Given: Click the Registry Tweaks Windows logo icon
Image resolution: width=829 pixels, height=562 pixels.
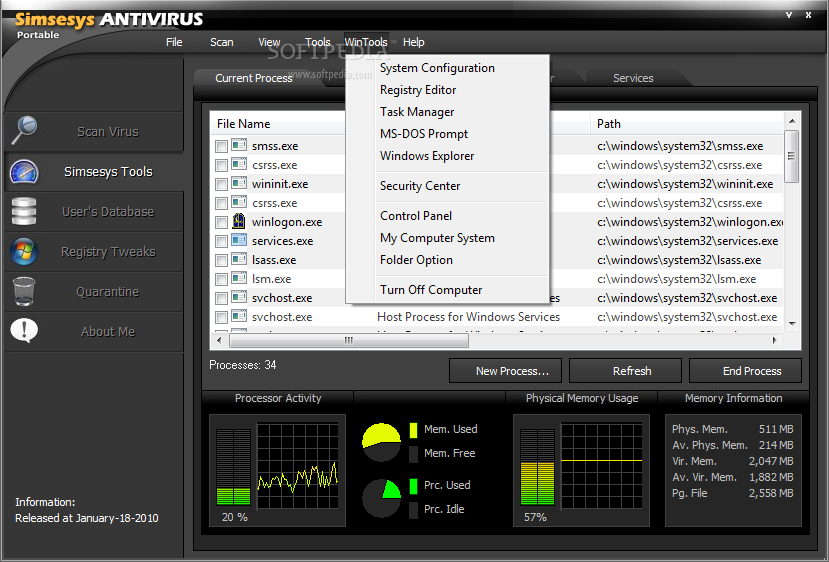Looking at the screenshot, I should point(24,252).
